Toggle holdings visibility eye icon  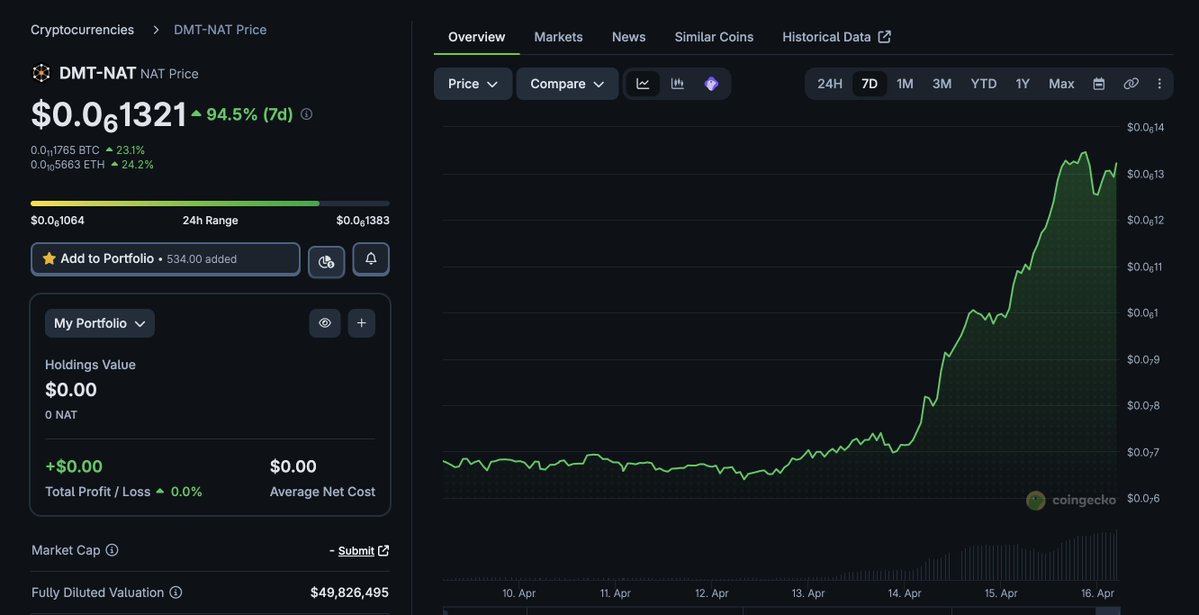click(x=325, y=324)
